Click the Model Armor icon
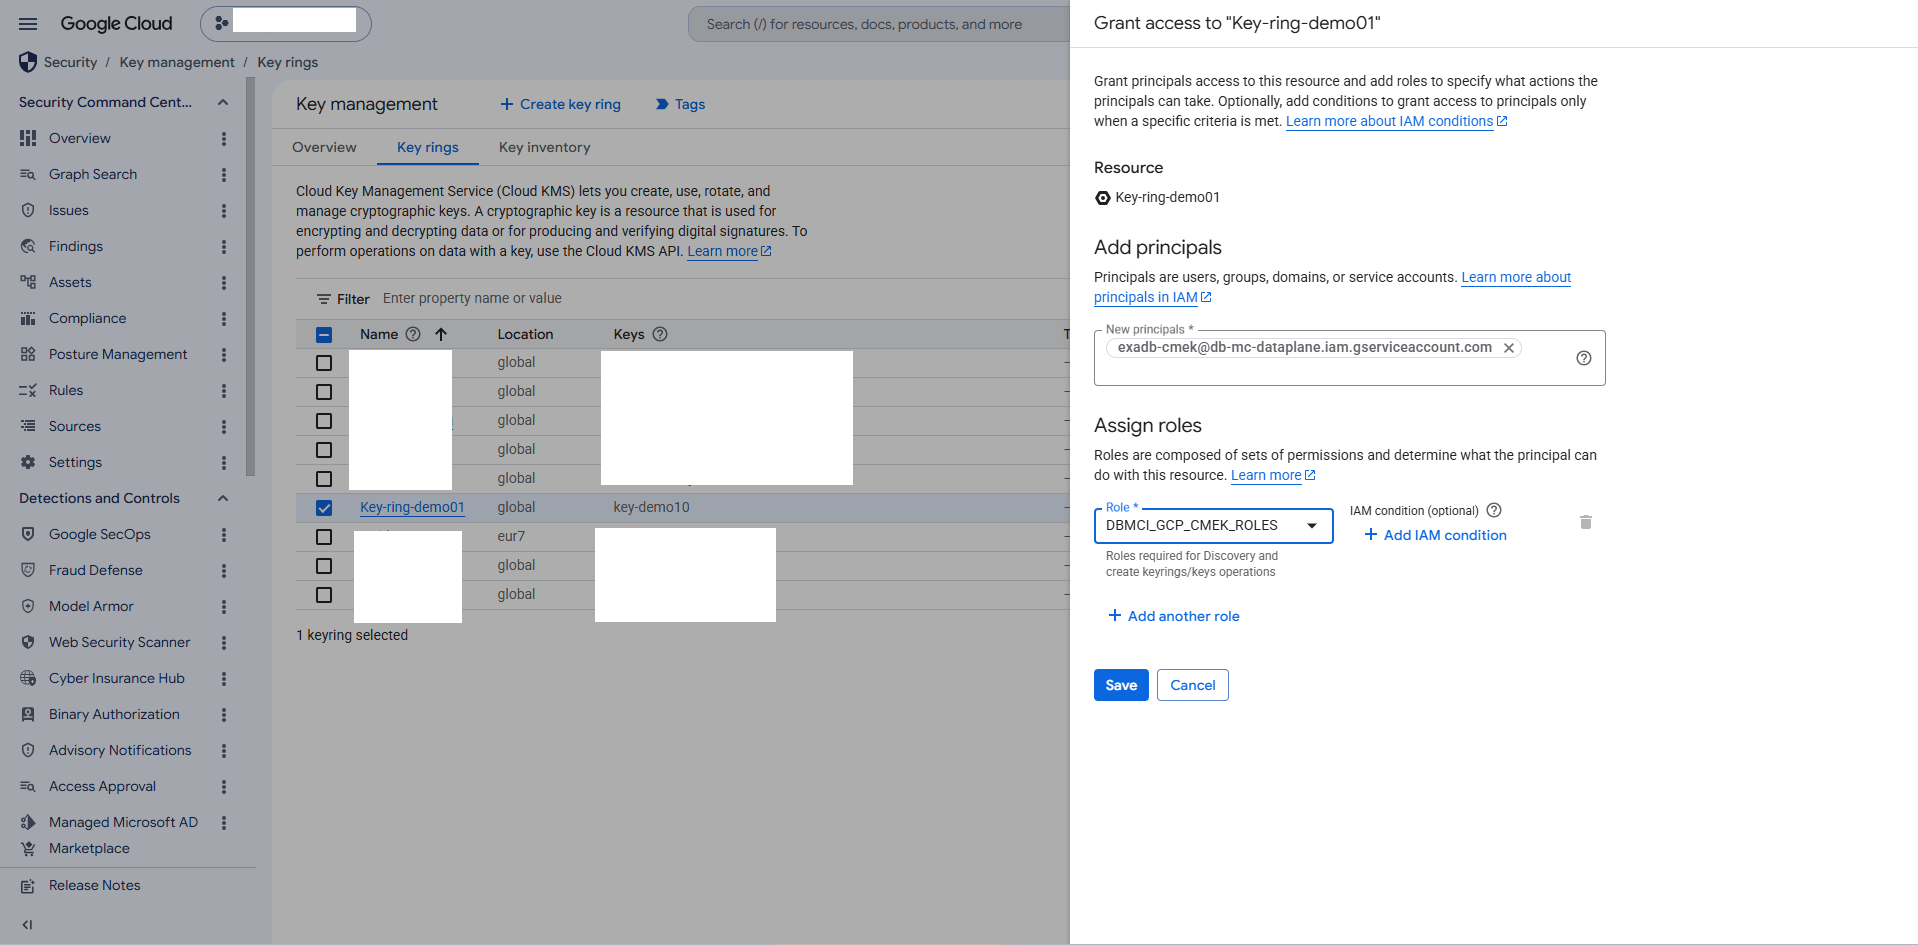Image resolution: width=1918 pixels, height=945 pixels. click(x=28, y=606)
